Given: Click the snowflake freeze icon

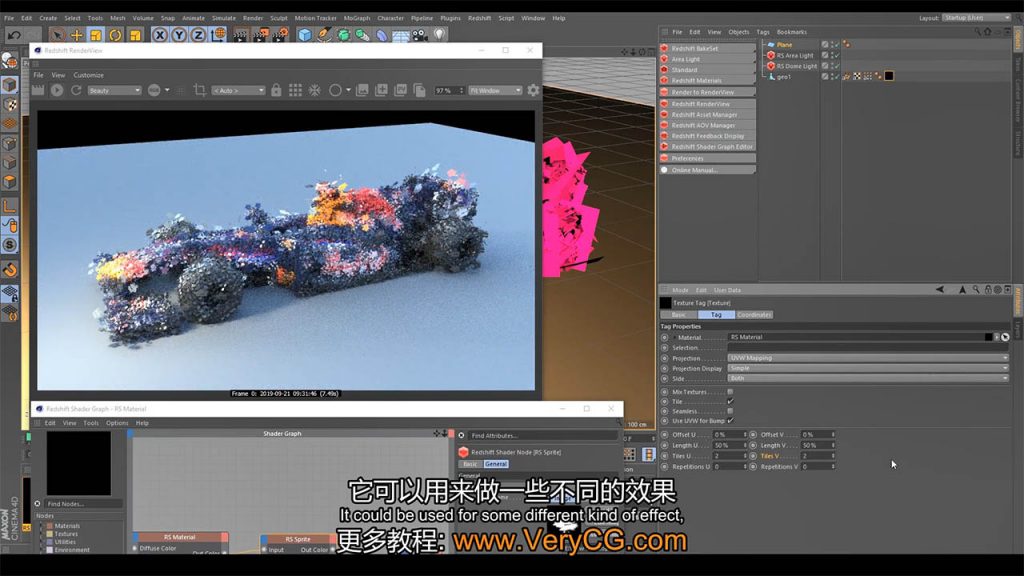Looking at the screenshot, I should click(315, 90).
